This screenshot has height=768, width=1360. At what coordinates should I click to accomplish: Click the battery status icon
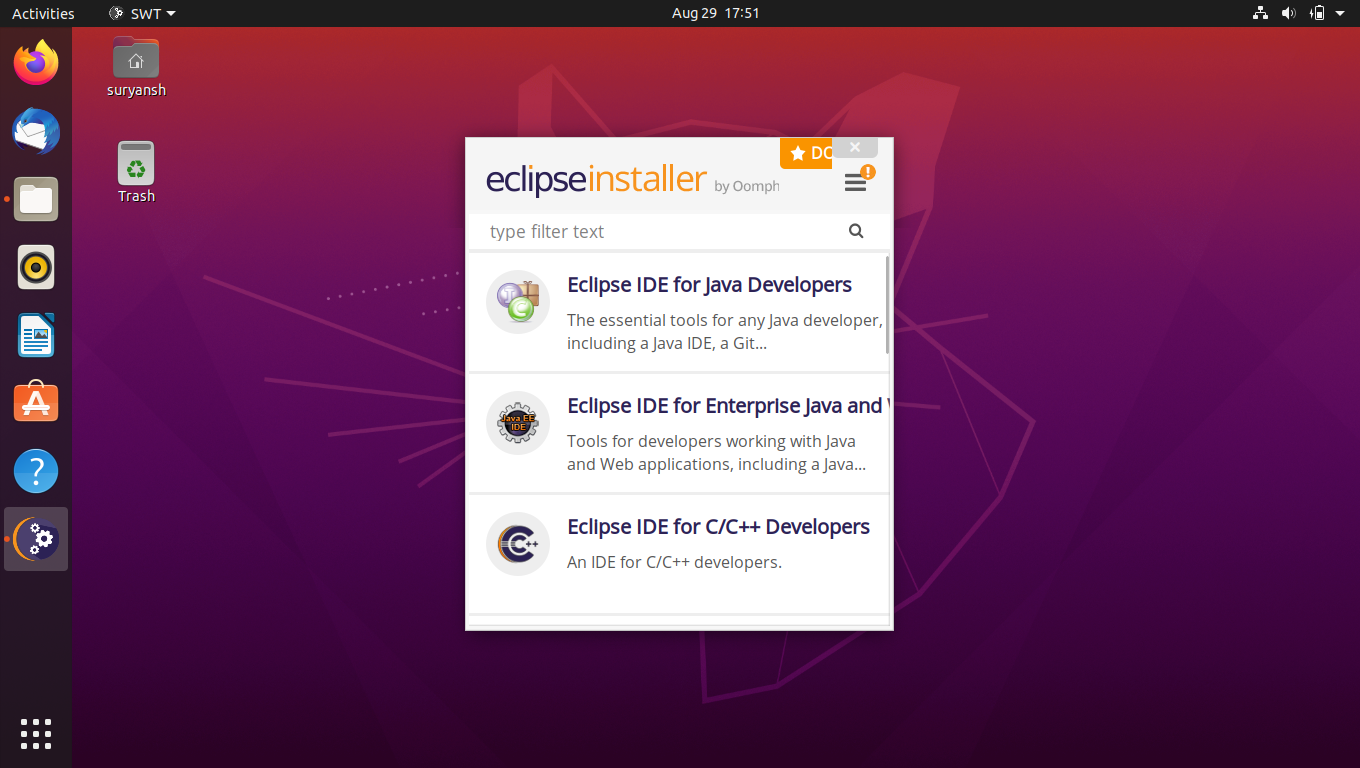point(1317,13)
